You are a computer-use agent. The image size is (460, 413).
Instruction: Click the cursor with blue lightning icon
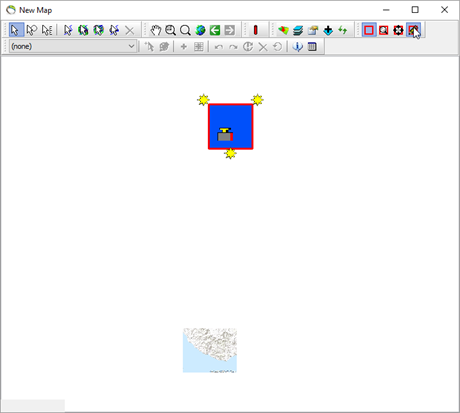click(x=68, y=30)
